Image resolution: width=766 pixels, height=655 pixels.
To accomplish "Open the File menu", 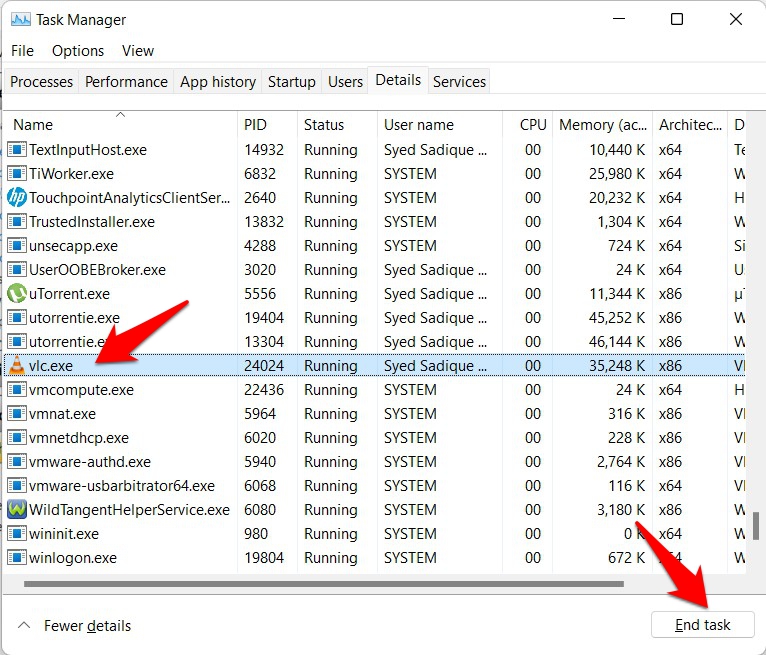I will pyautogui.click(x=22, y=51).
